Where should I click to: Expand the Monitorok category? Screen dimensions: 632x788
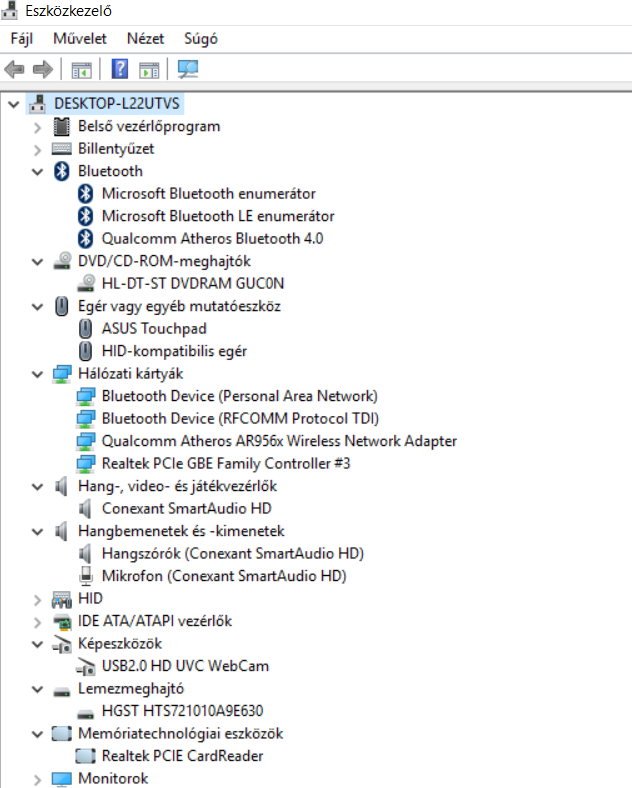(x=37, y=779)
